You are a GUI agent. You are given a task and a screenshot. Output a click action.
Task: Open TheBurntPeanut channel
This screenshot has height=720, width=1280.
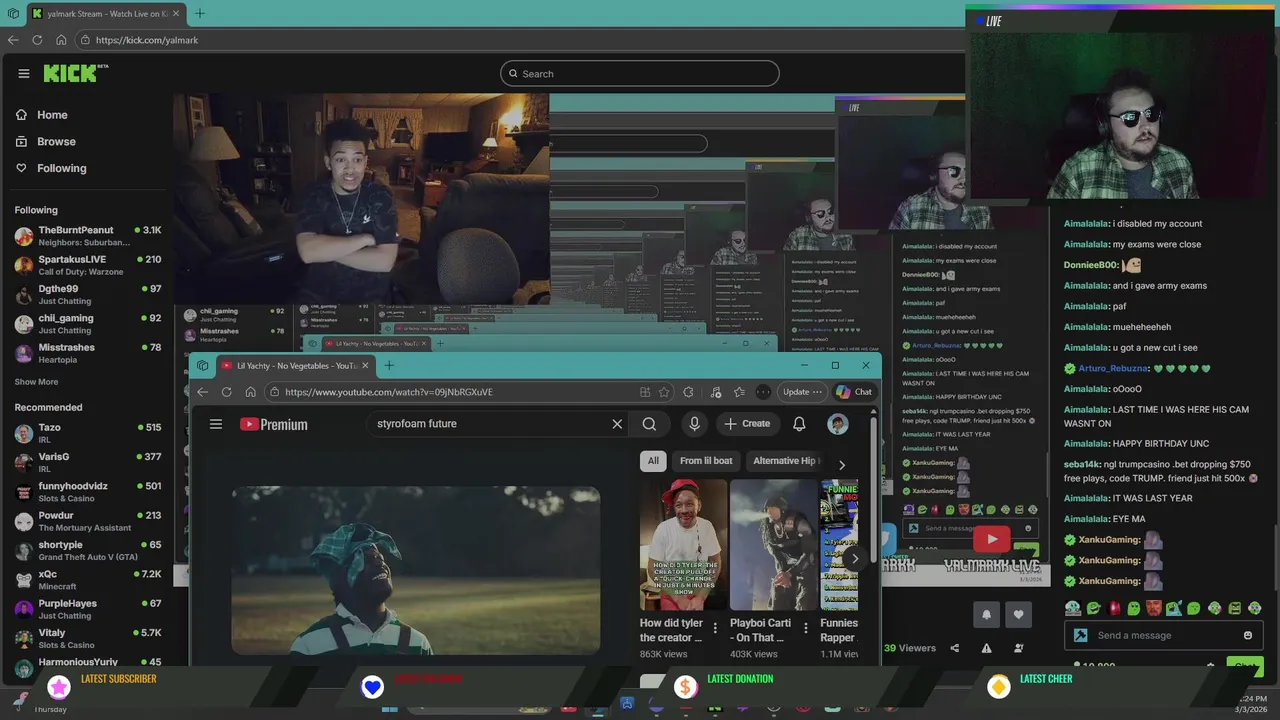coord(88,236)
